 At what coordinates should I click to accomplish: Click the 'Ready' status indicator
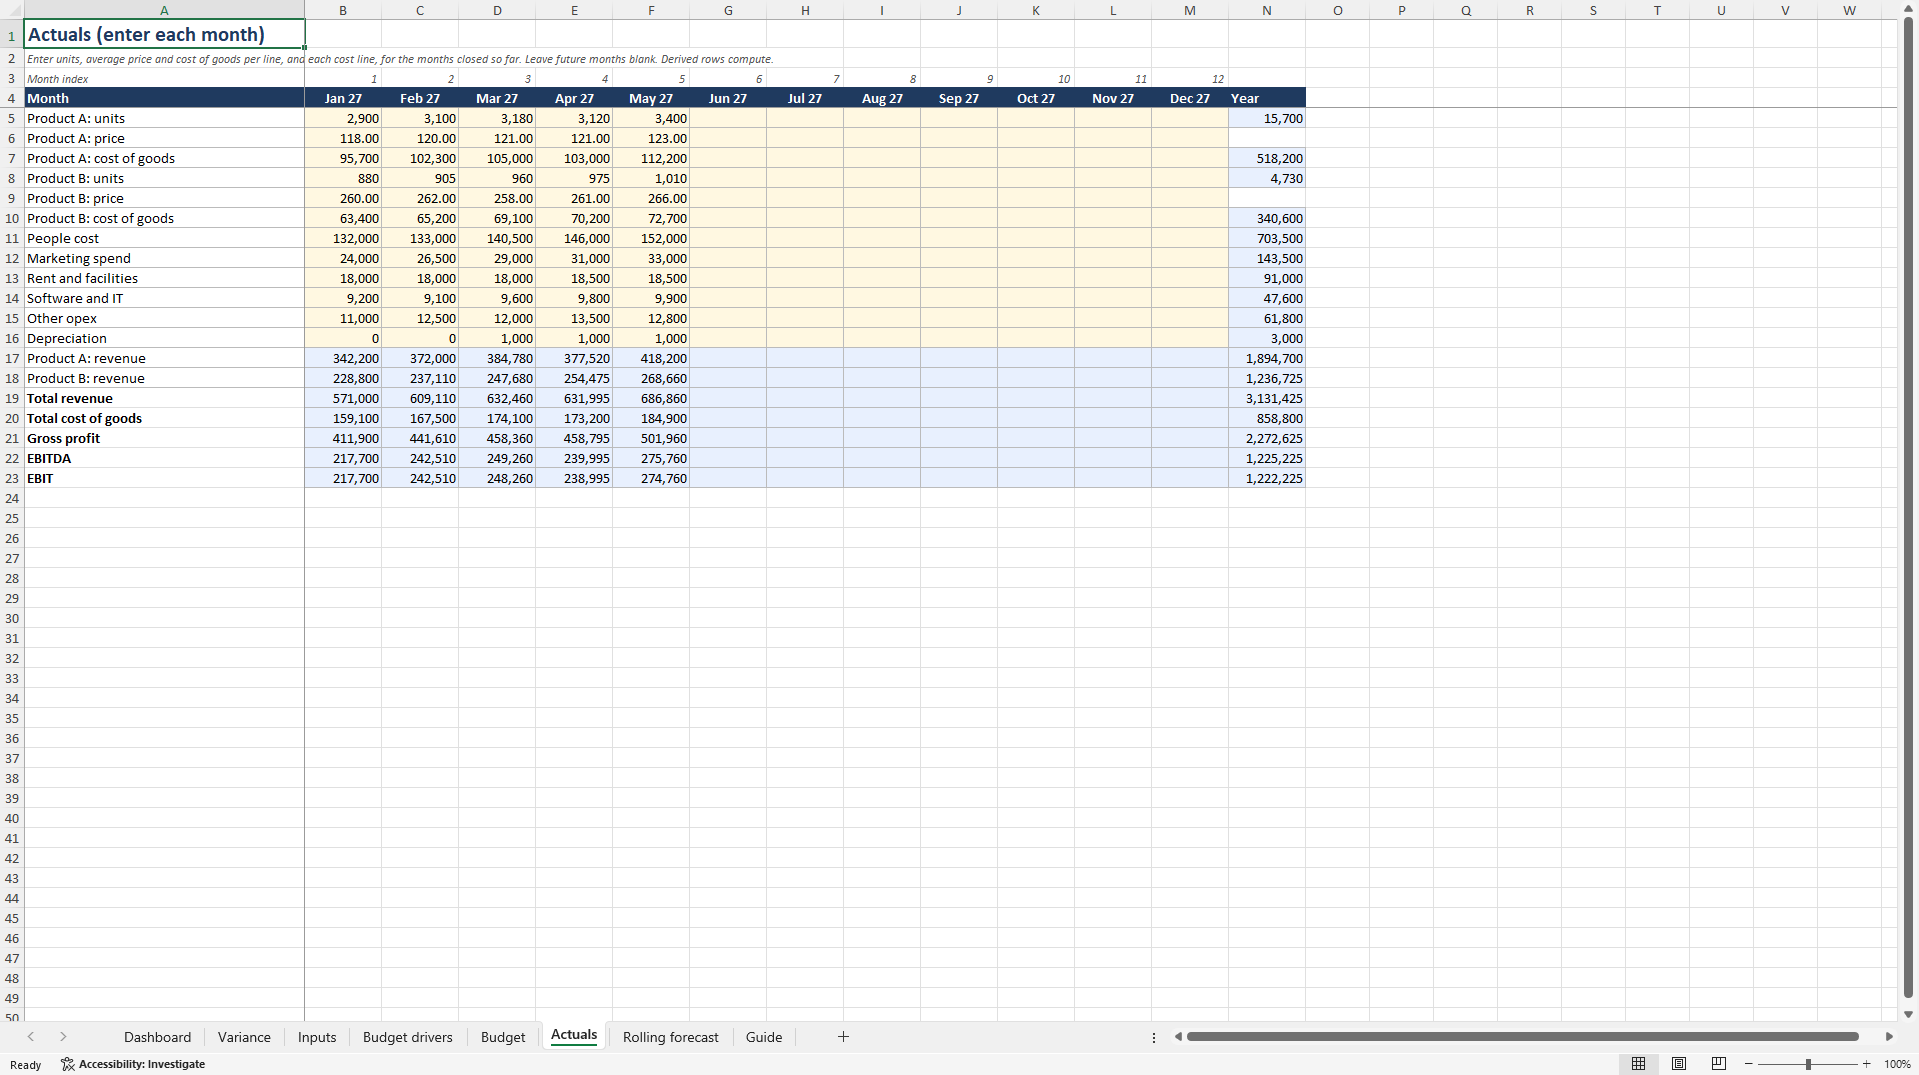click(x=26, y=1064)
